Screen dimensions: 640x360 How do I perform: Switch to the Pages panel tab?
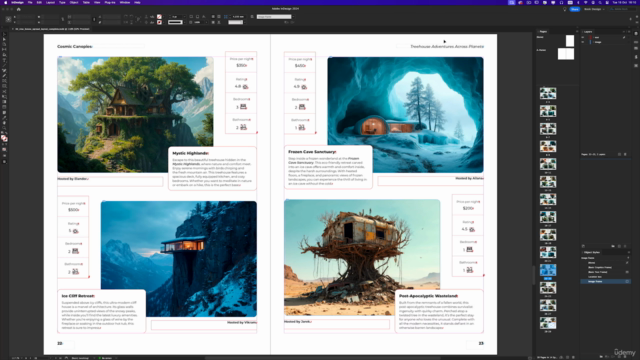click(x=543, y=31)
